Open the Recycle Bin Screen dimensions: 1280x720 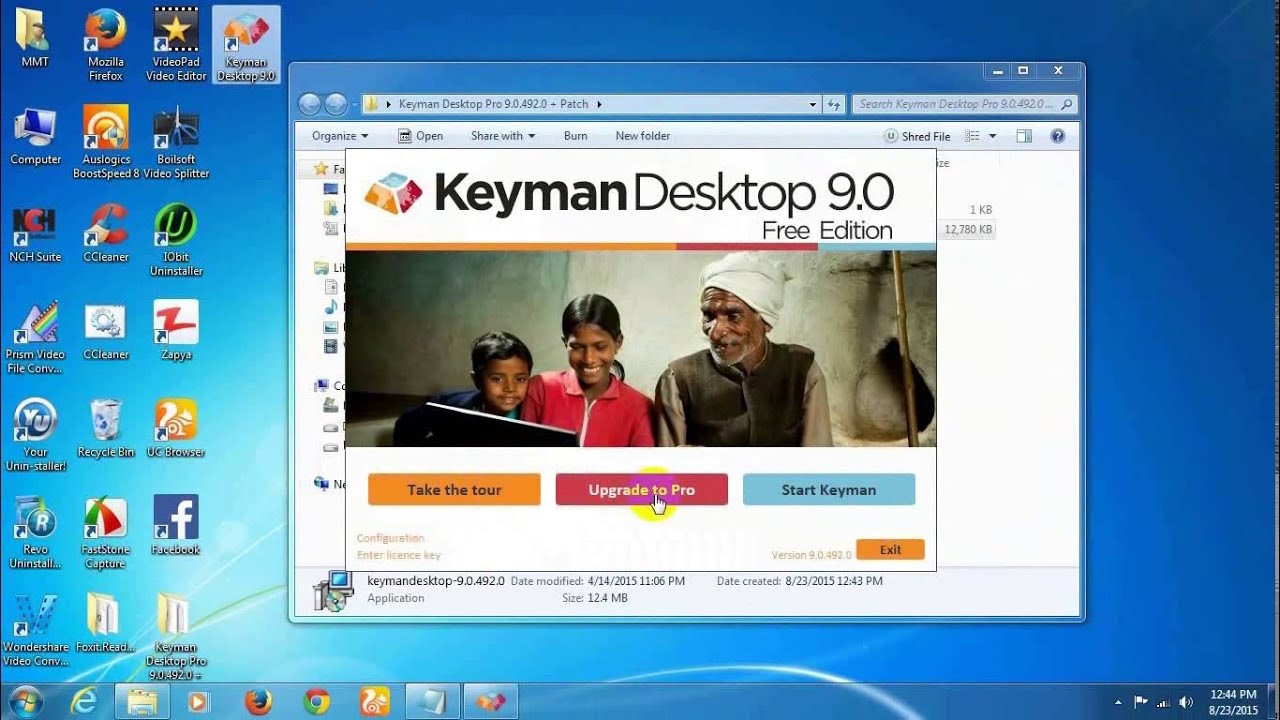click(105, 428)
